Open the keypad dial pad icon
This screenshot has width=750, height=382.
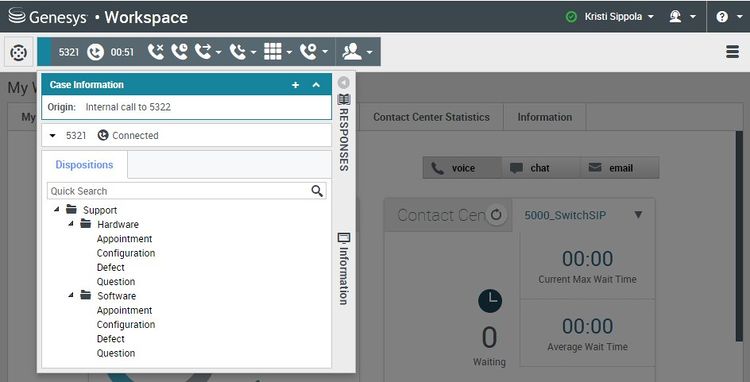pyautogui.click(x=273, y=52)
